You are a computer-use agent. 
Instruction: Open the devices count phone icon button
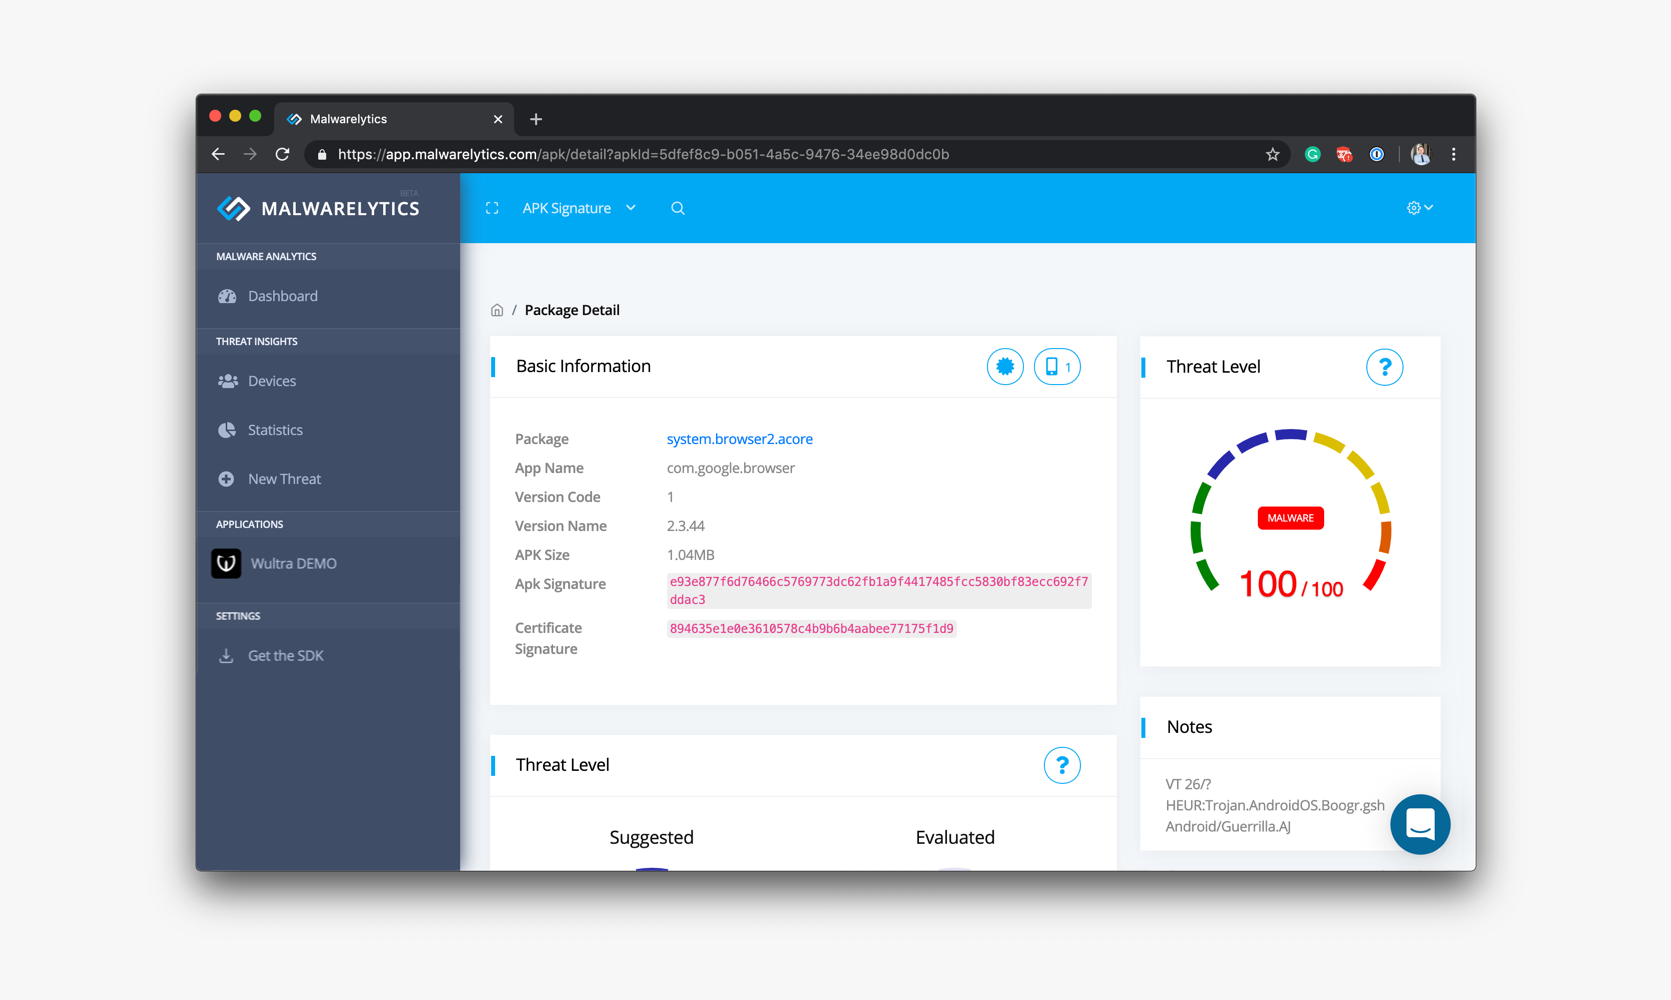1057,367
